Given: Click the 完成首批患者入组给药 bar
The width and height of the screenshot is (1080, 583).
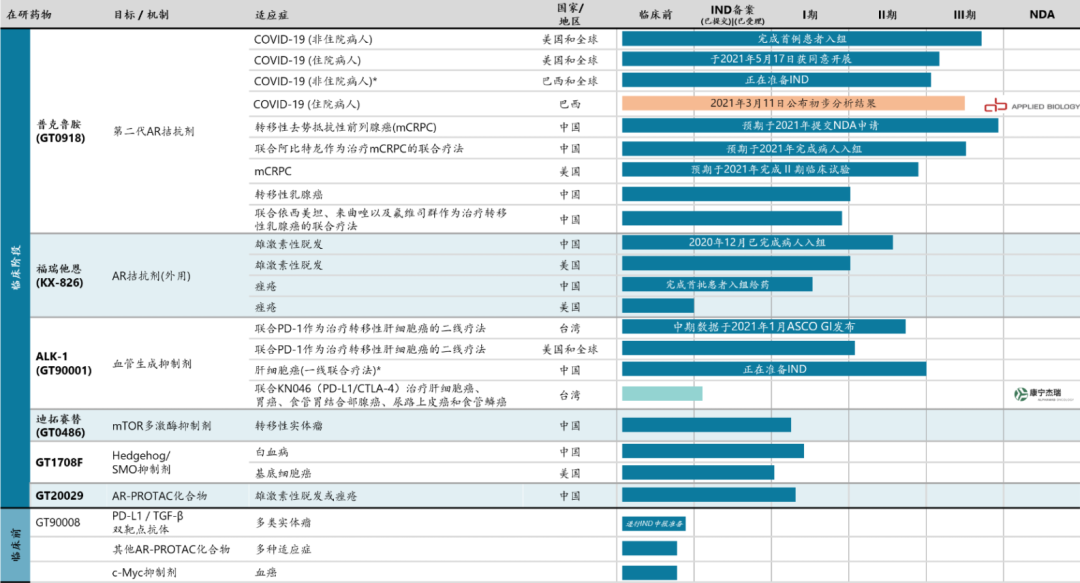Looking at the screenshot, I should point(717,284).
